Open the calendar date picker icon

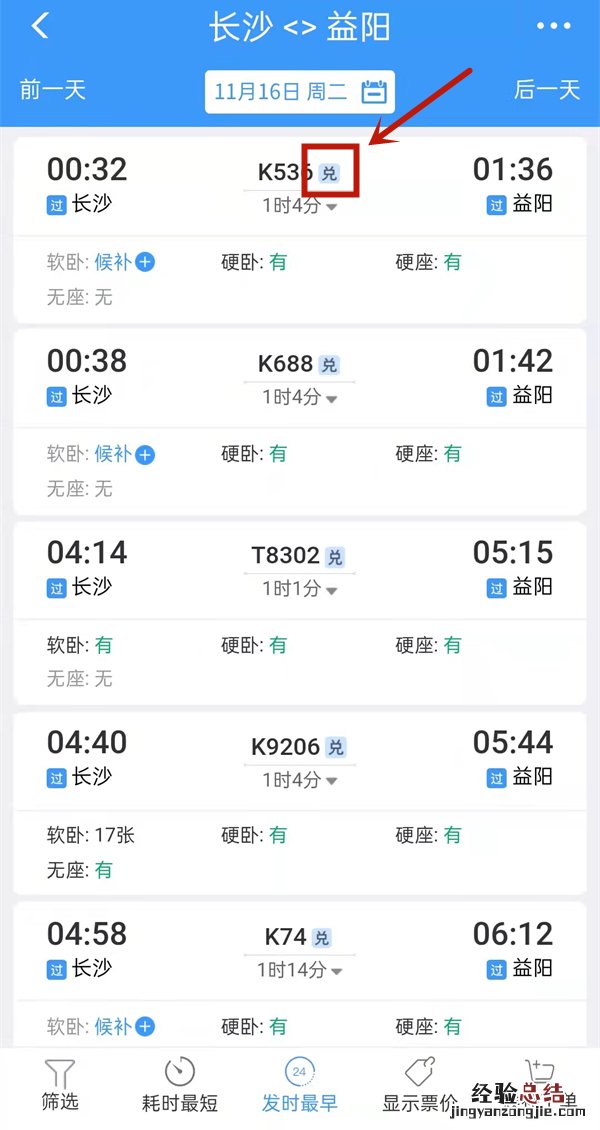373,92
